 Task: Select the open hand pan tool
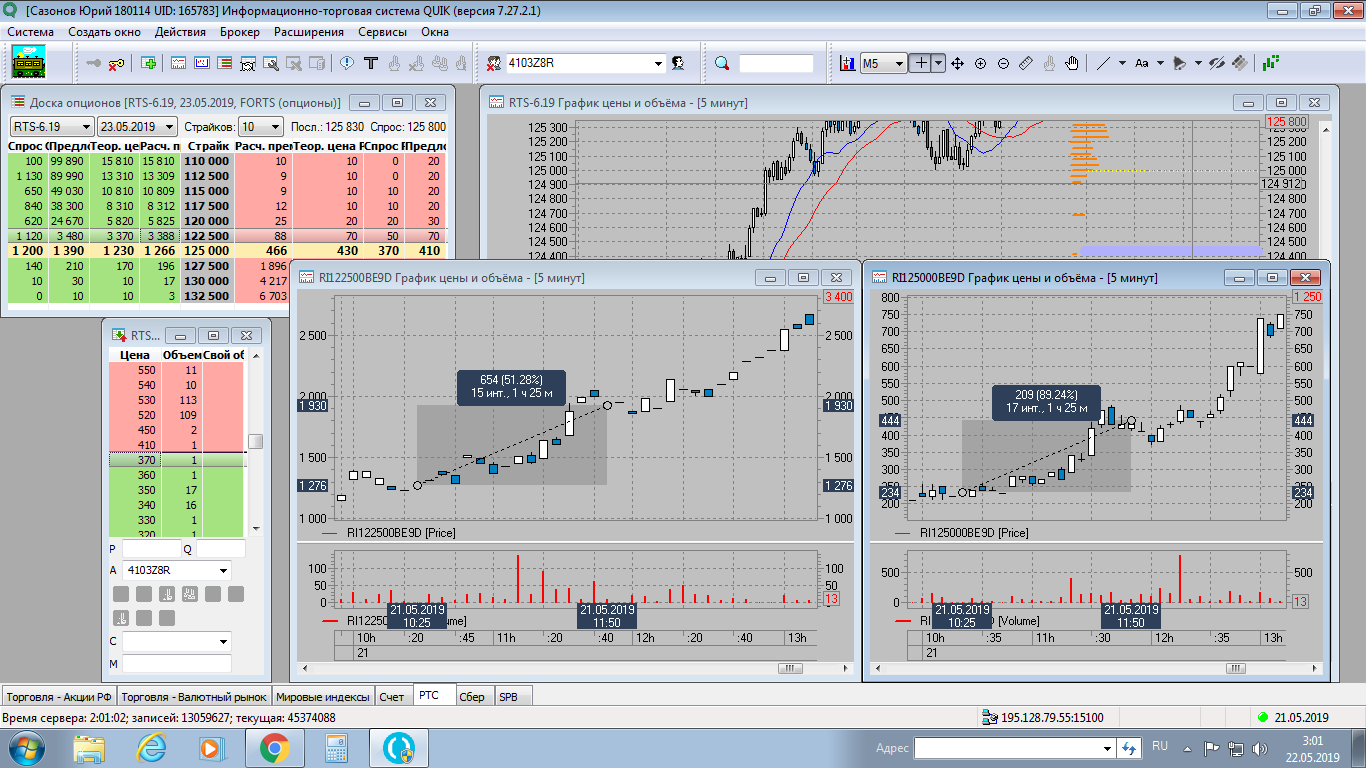[x=1072, y=63]
